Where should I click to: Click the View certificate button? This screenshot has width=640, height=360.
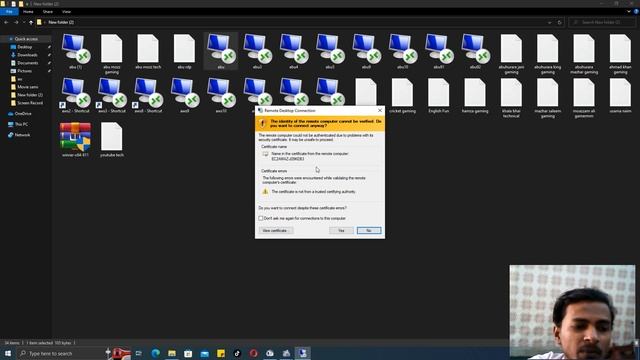276,231
